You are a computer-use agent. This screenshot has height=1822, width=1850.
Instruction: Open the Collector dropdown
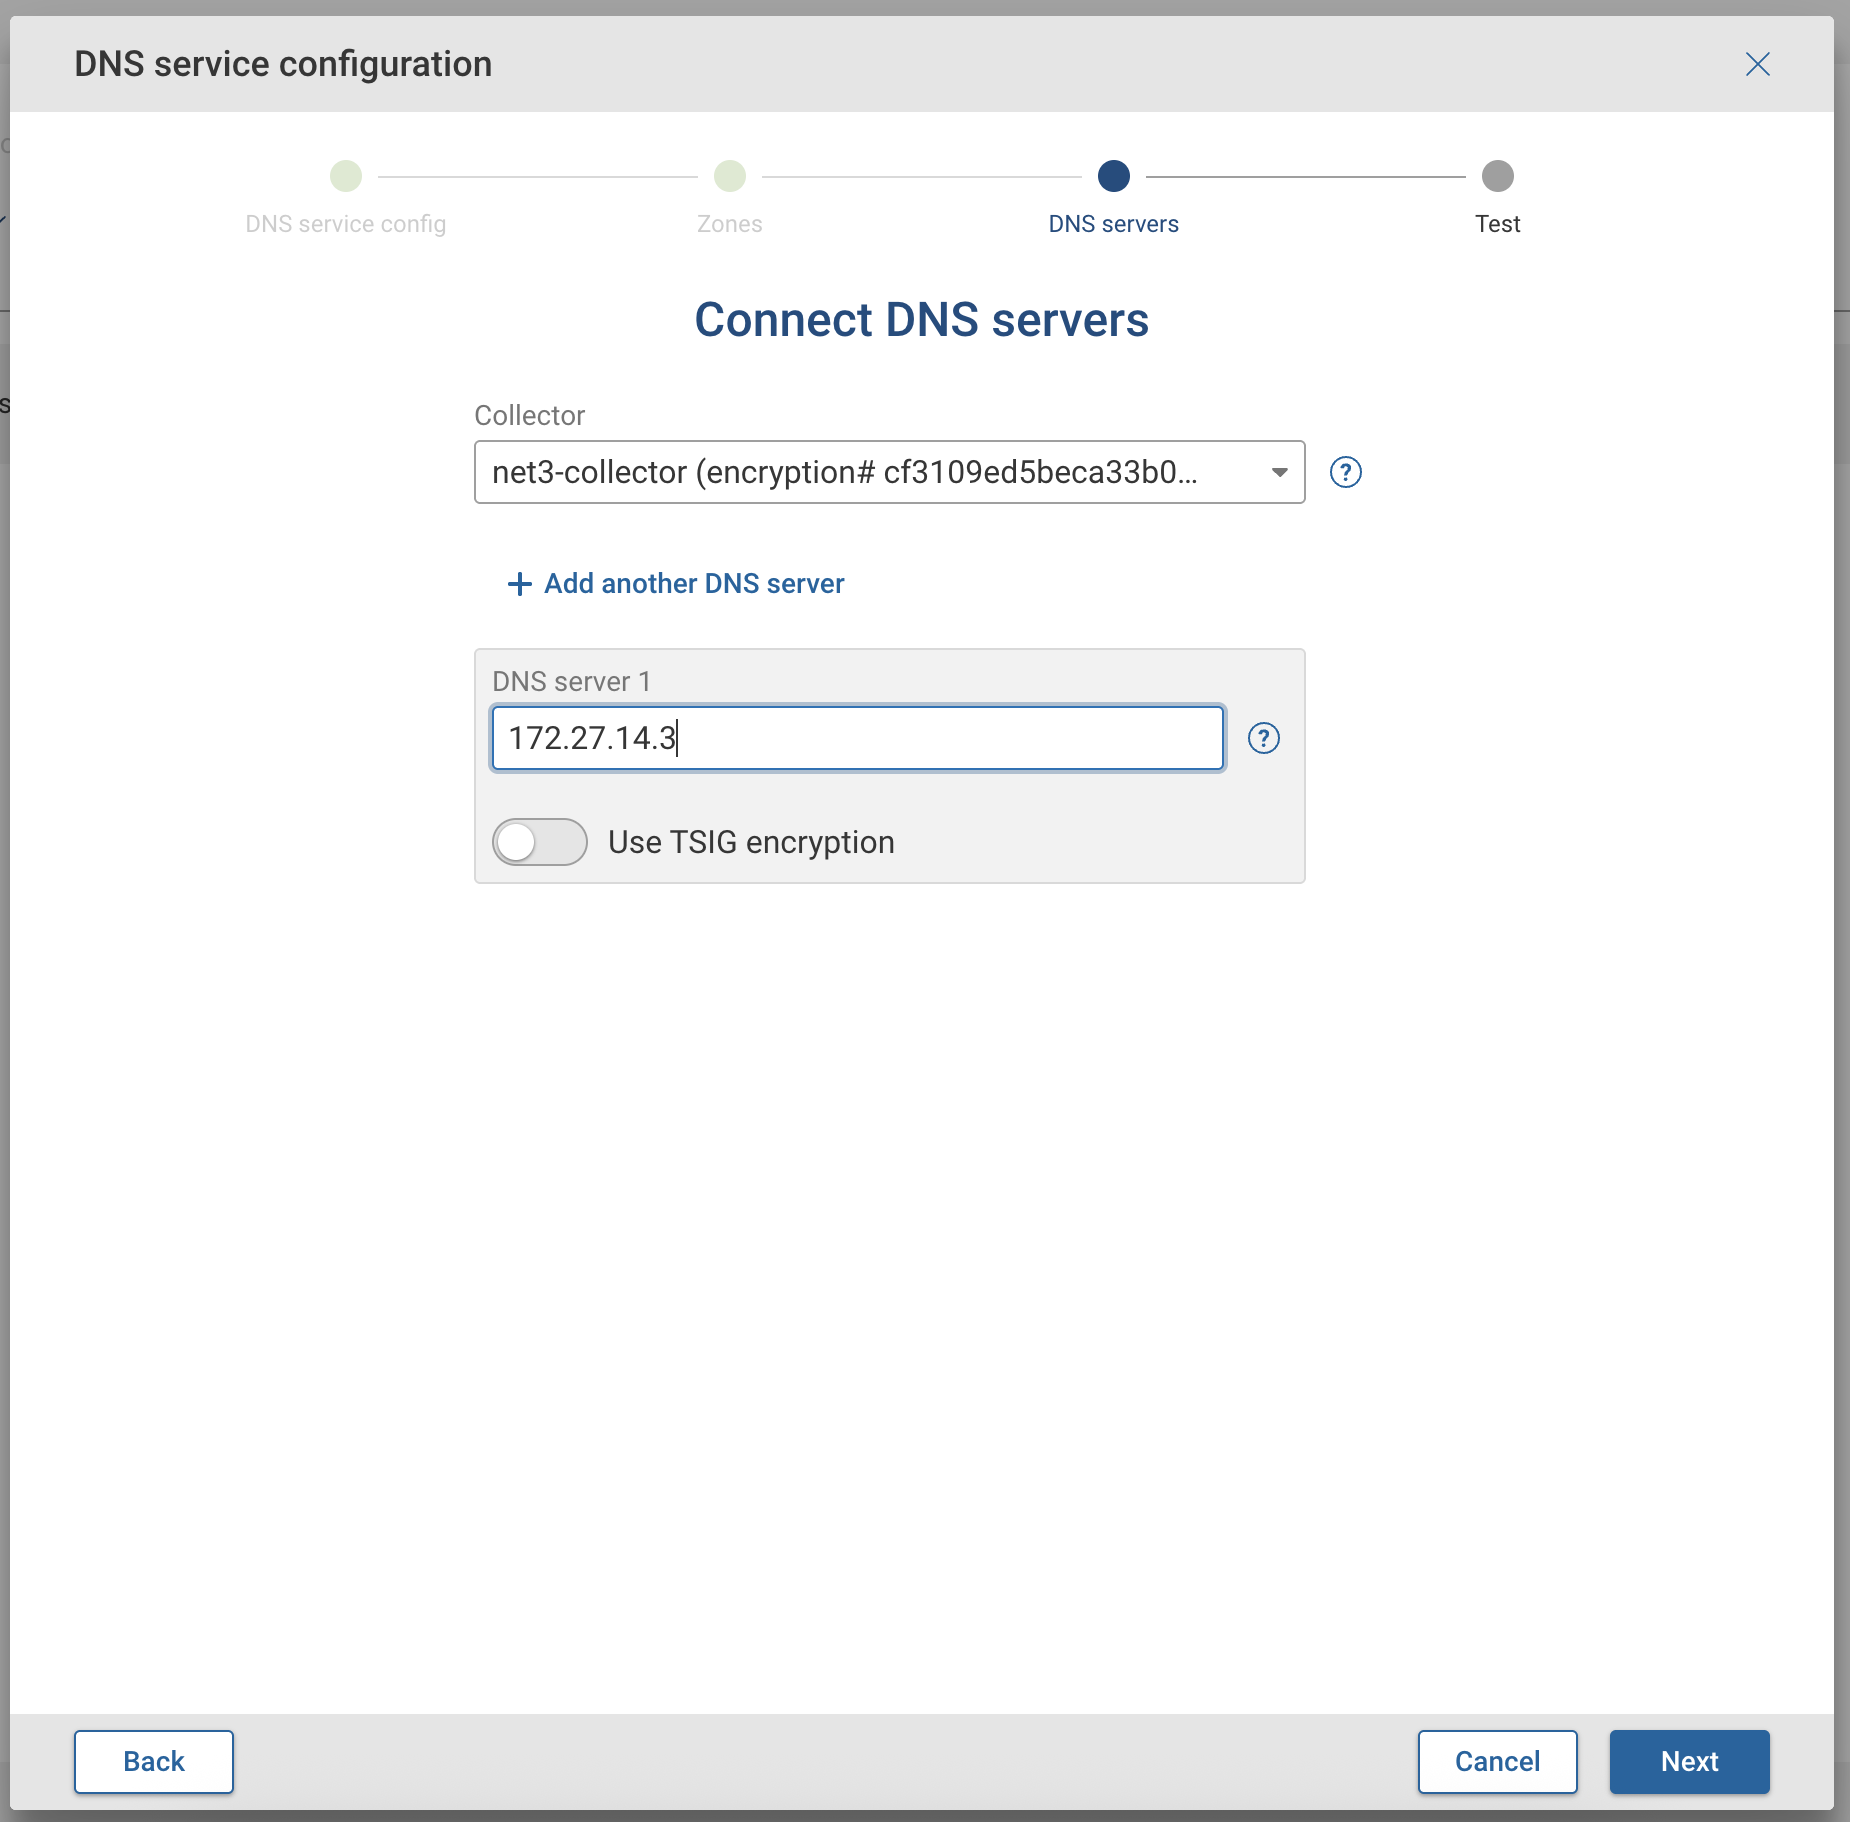click(x=888, y=472)
